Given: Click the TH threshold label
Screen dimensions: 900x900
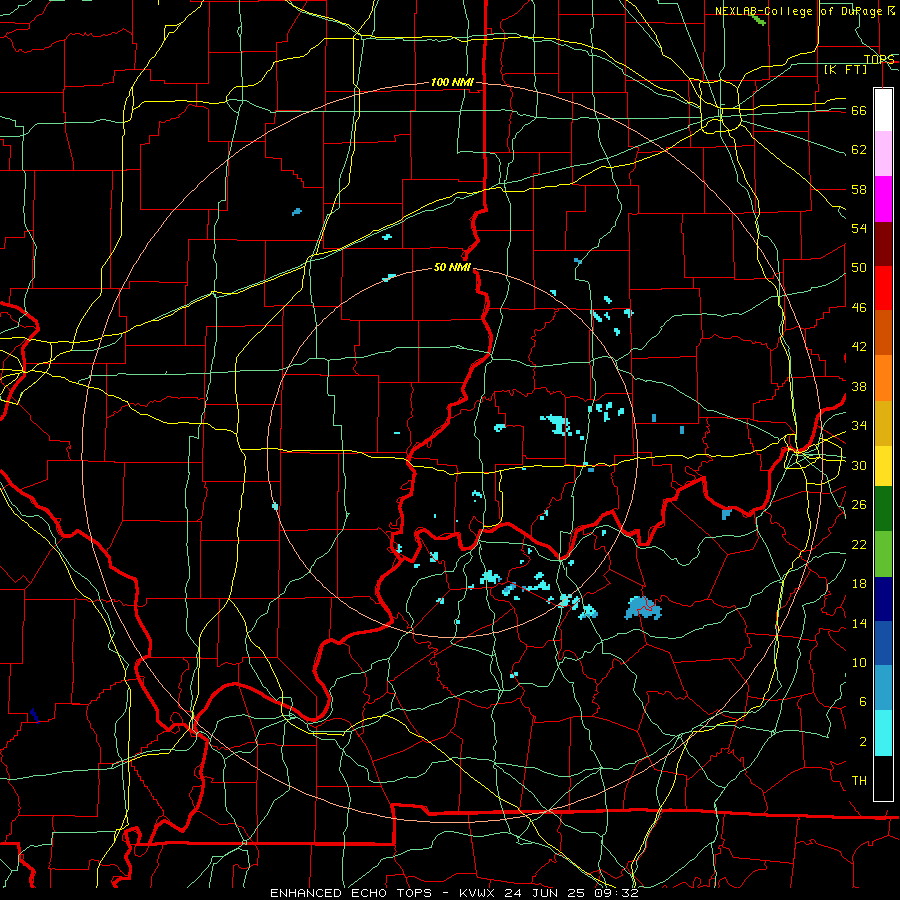Looking at the screenshot, I should [x=859, y=781].
